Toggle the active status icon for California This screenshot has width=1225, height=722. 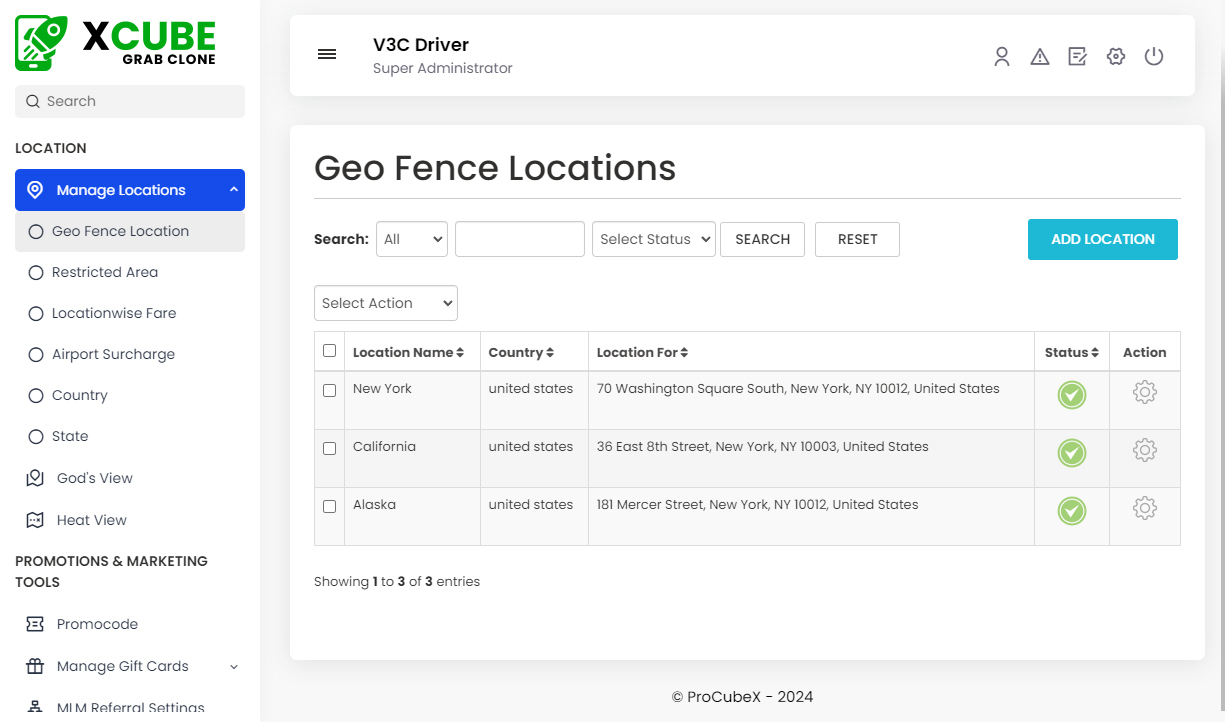pos(1071,452)
